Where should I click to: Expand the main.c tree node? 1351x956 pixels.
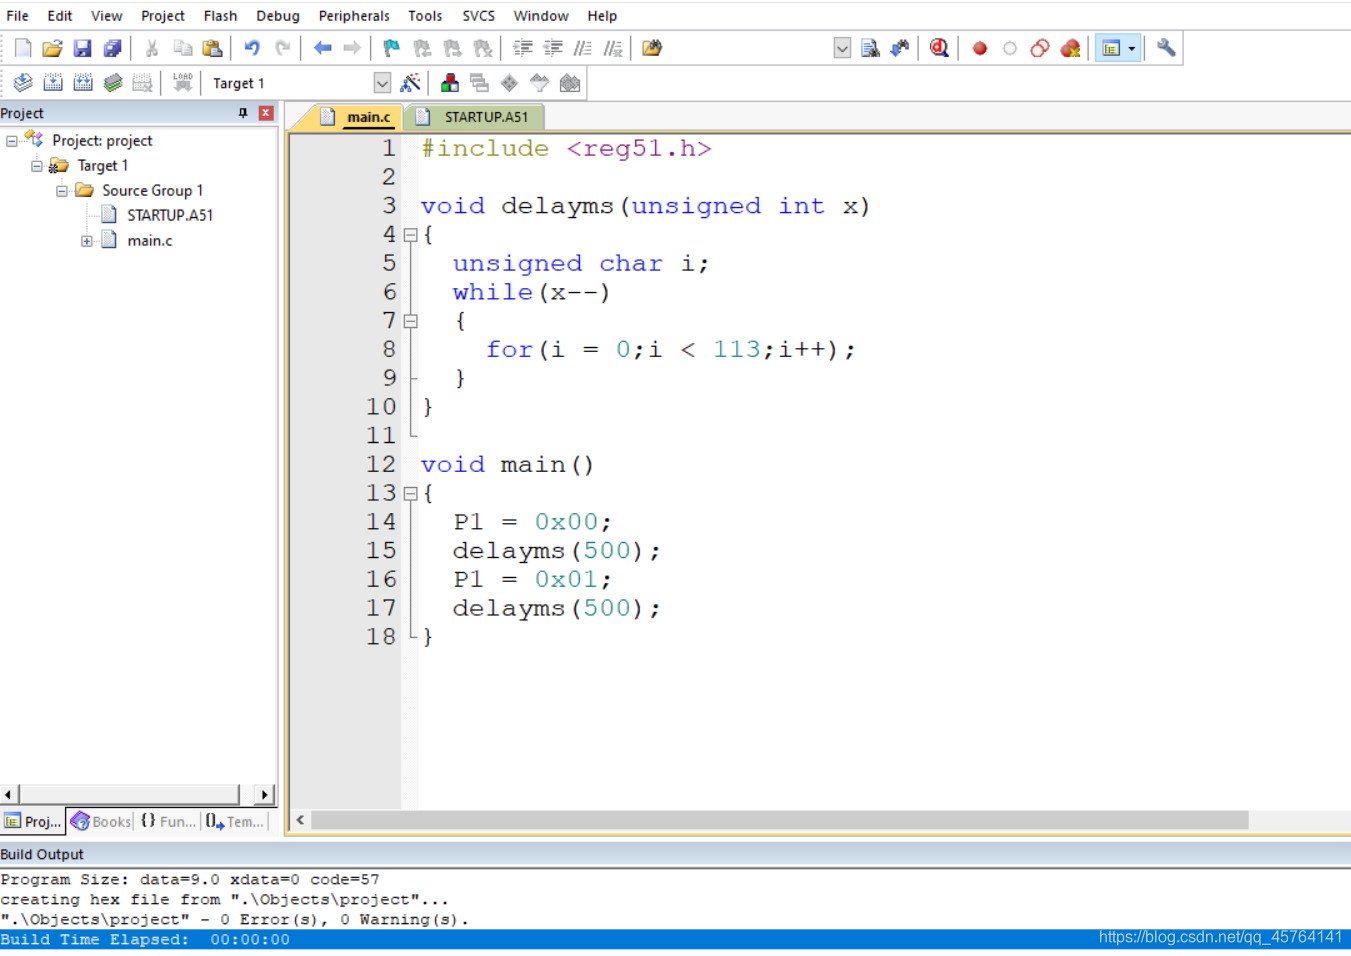87,241
